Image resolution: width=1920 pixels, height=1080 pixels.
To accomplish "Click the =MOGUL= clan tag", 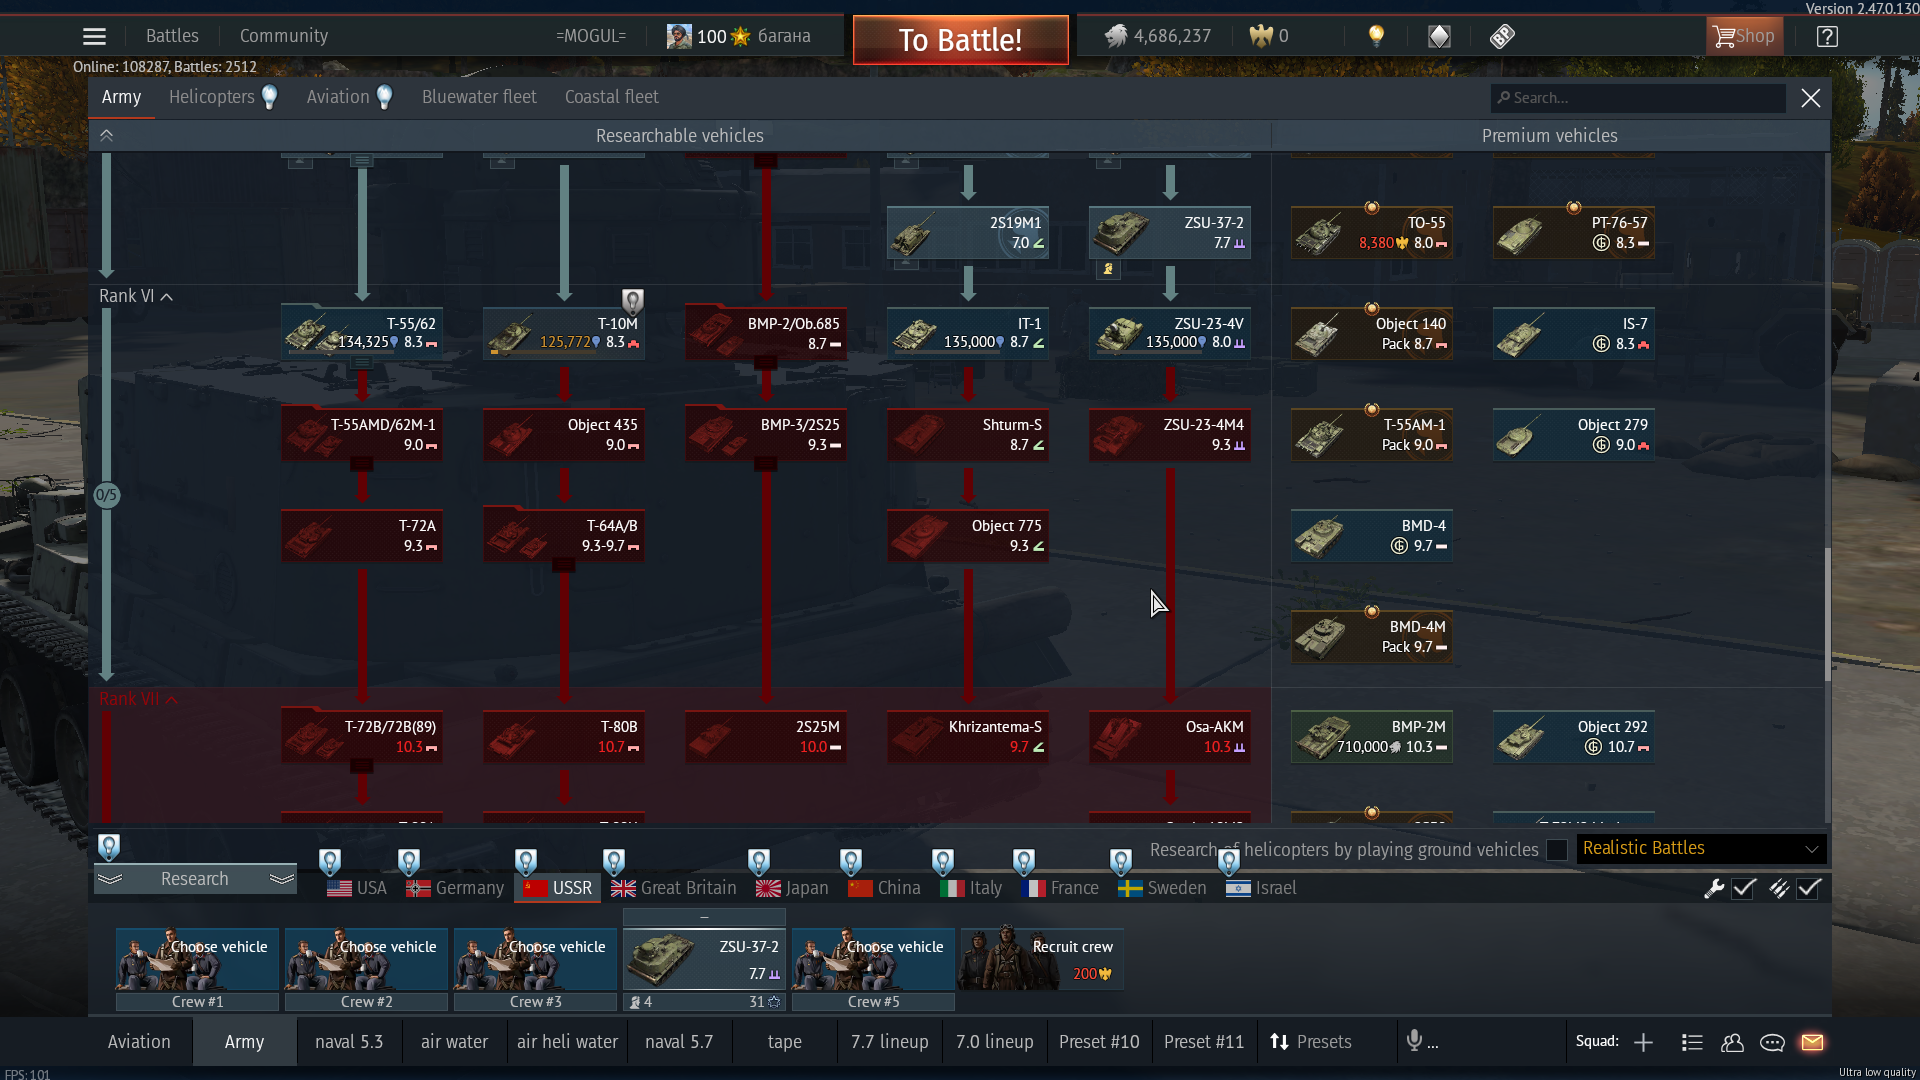I will click(x=591, y=36).
